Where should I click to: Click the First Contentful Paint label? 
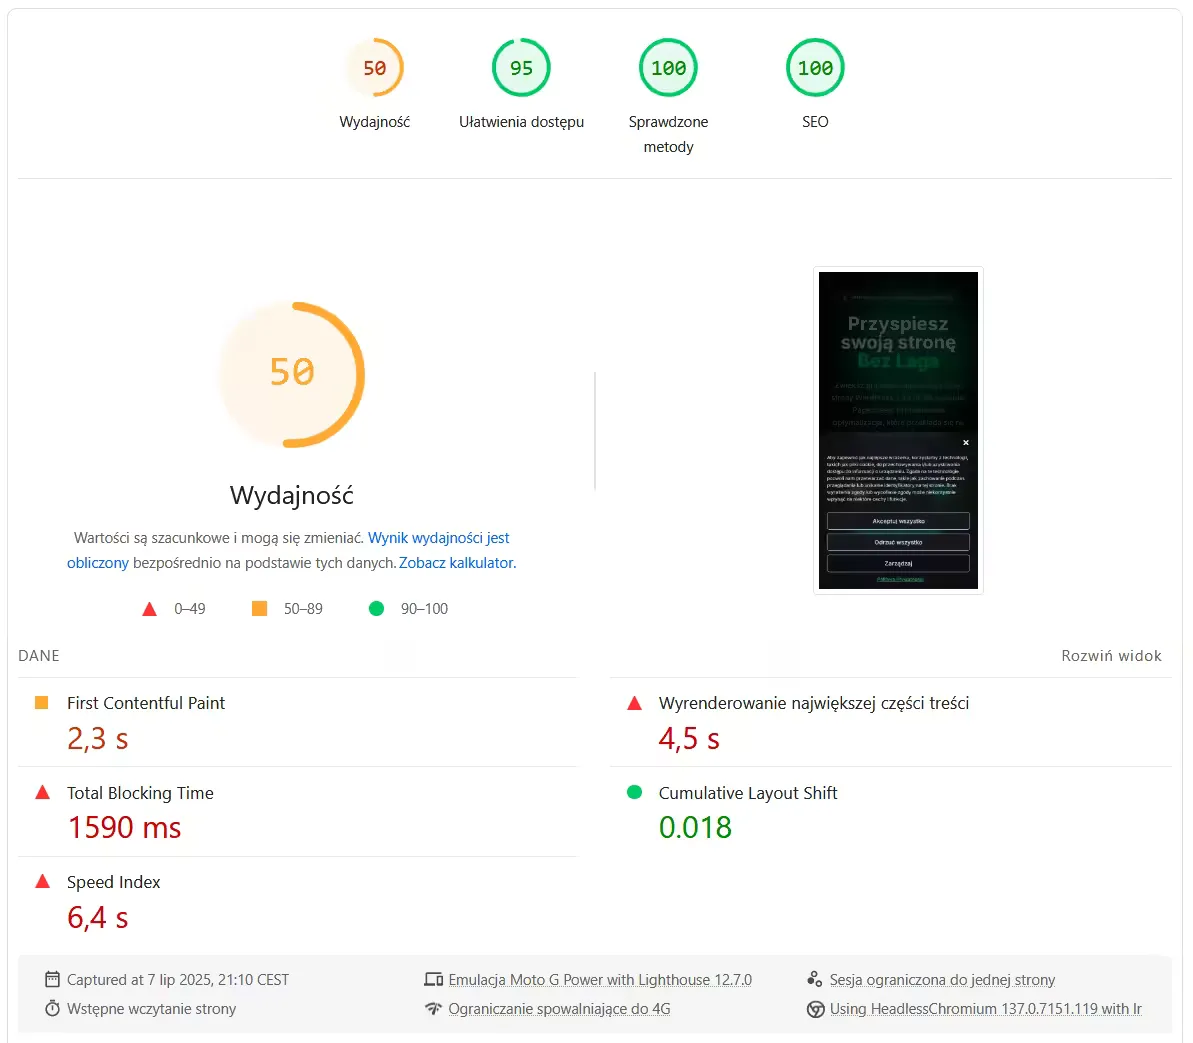point(146,703)
